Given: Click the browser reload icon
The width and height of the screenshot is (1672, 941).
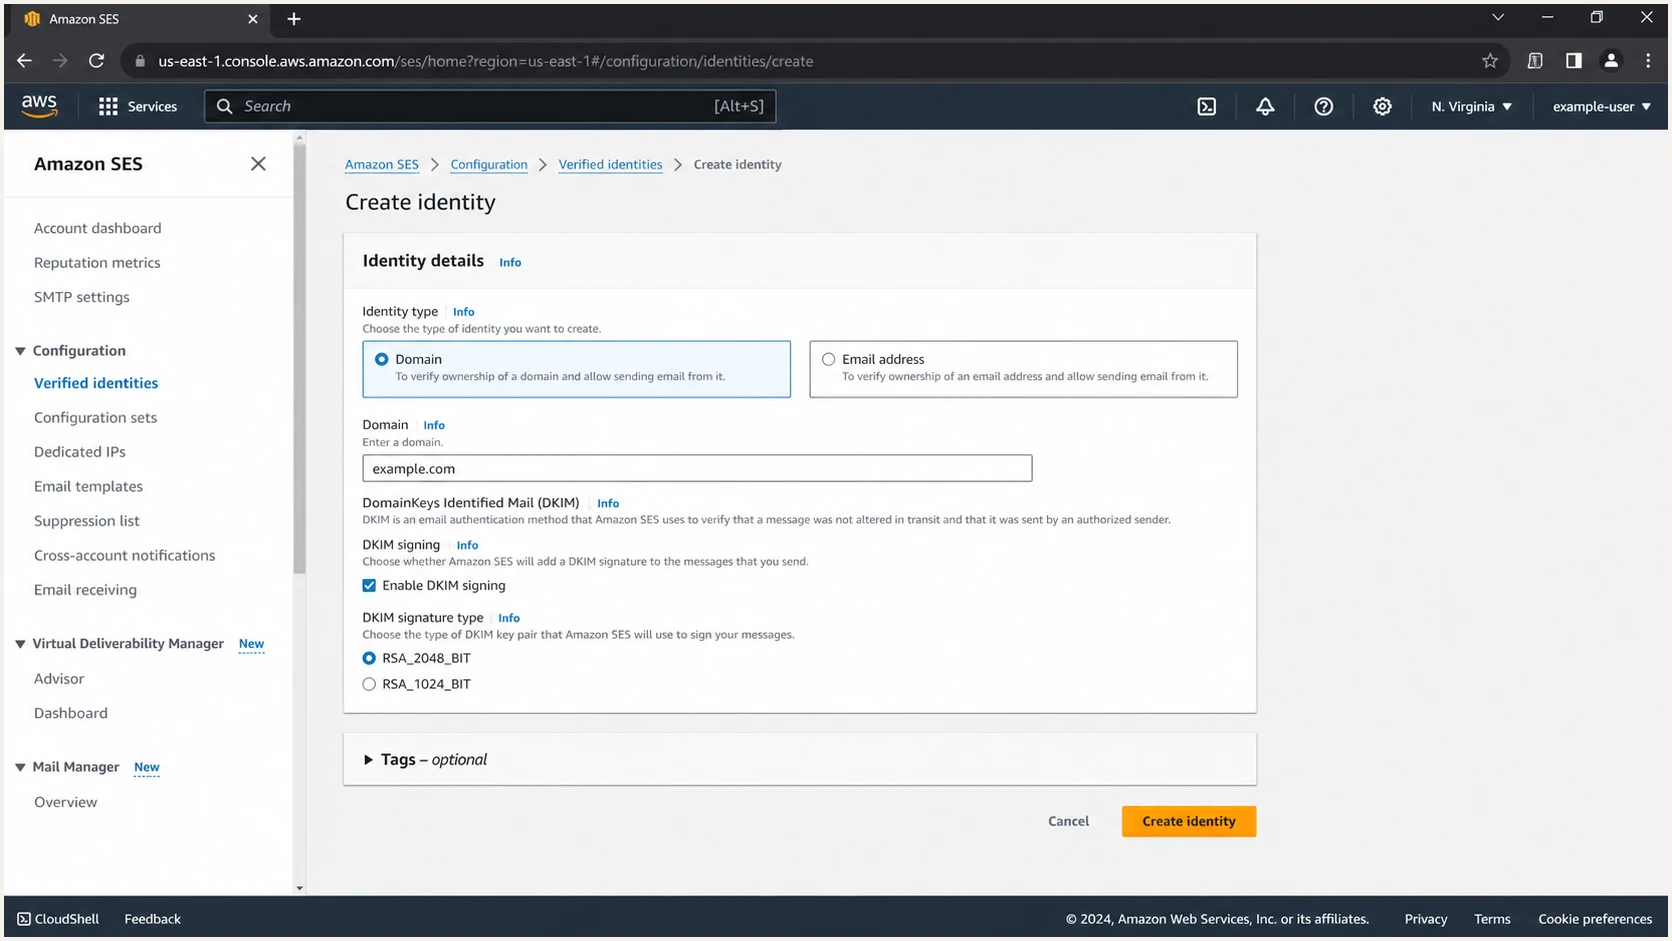Looking at the screenshot, I should [x=96, y=61].
